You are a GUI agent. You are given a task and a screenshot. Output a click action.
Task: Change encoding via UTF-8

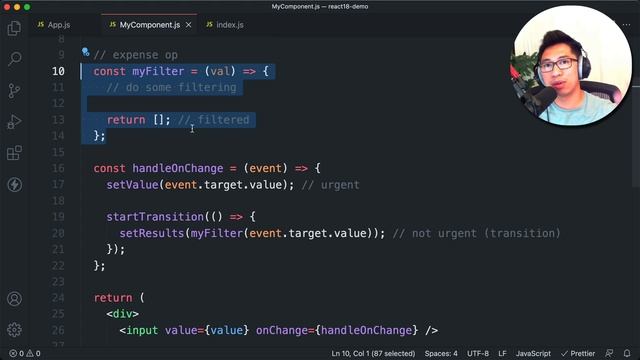pyautogui.click(x=478, y=353)
